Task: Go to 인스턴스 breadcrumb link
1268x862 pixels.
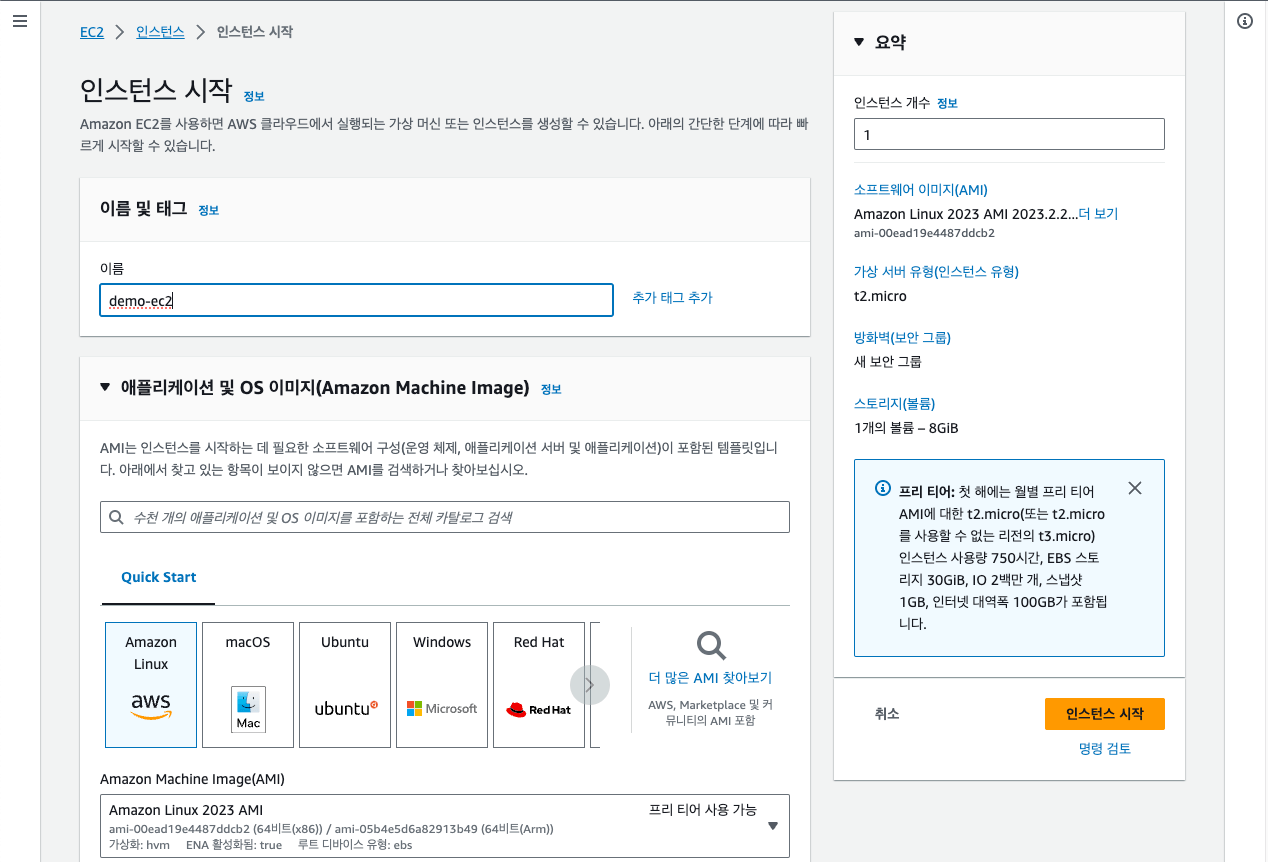Action: click(160, 32)
